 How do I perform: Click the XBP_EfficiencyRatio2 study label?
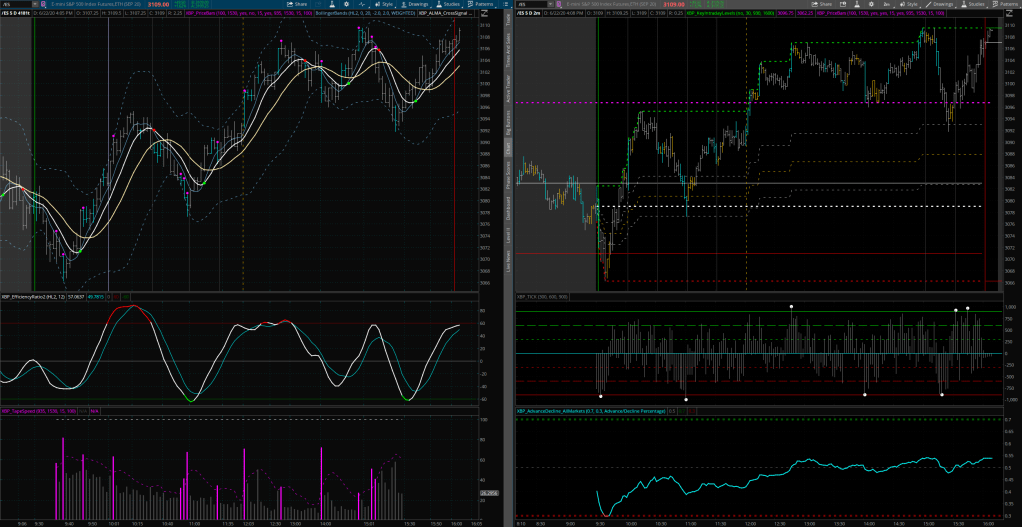tap(30, 297)
